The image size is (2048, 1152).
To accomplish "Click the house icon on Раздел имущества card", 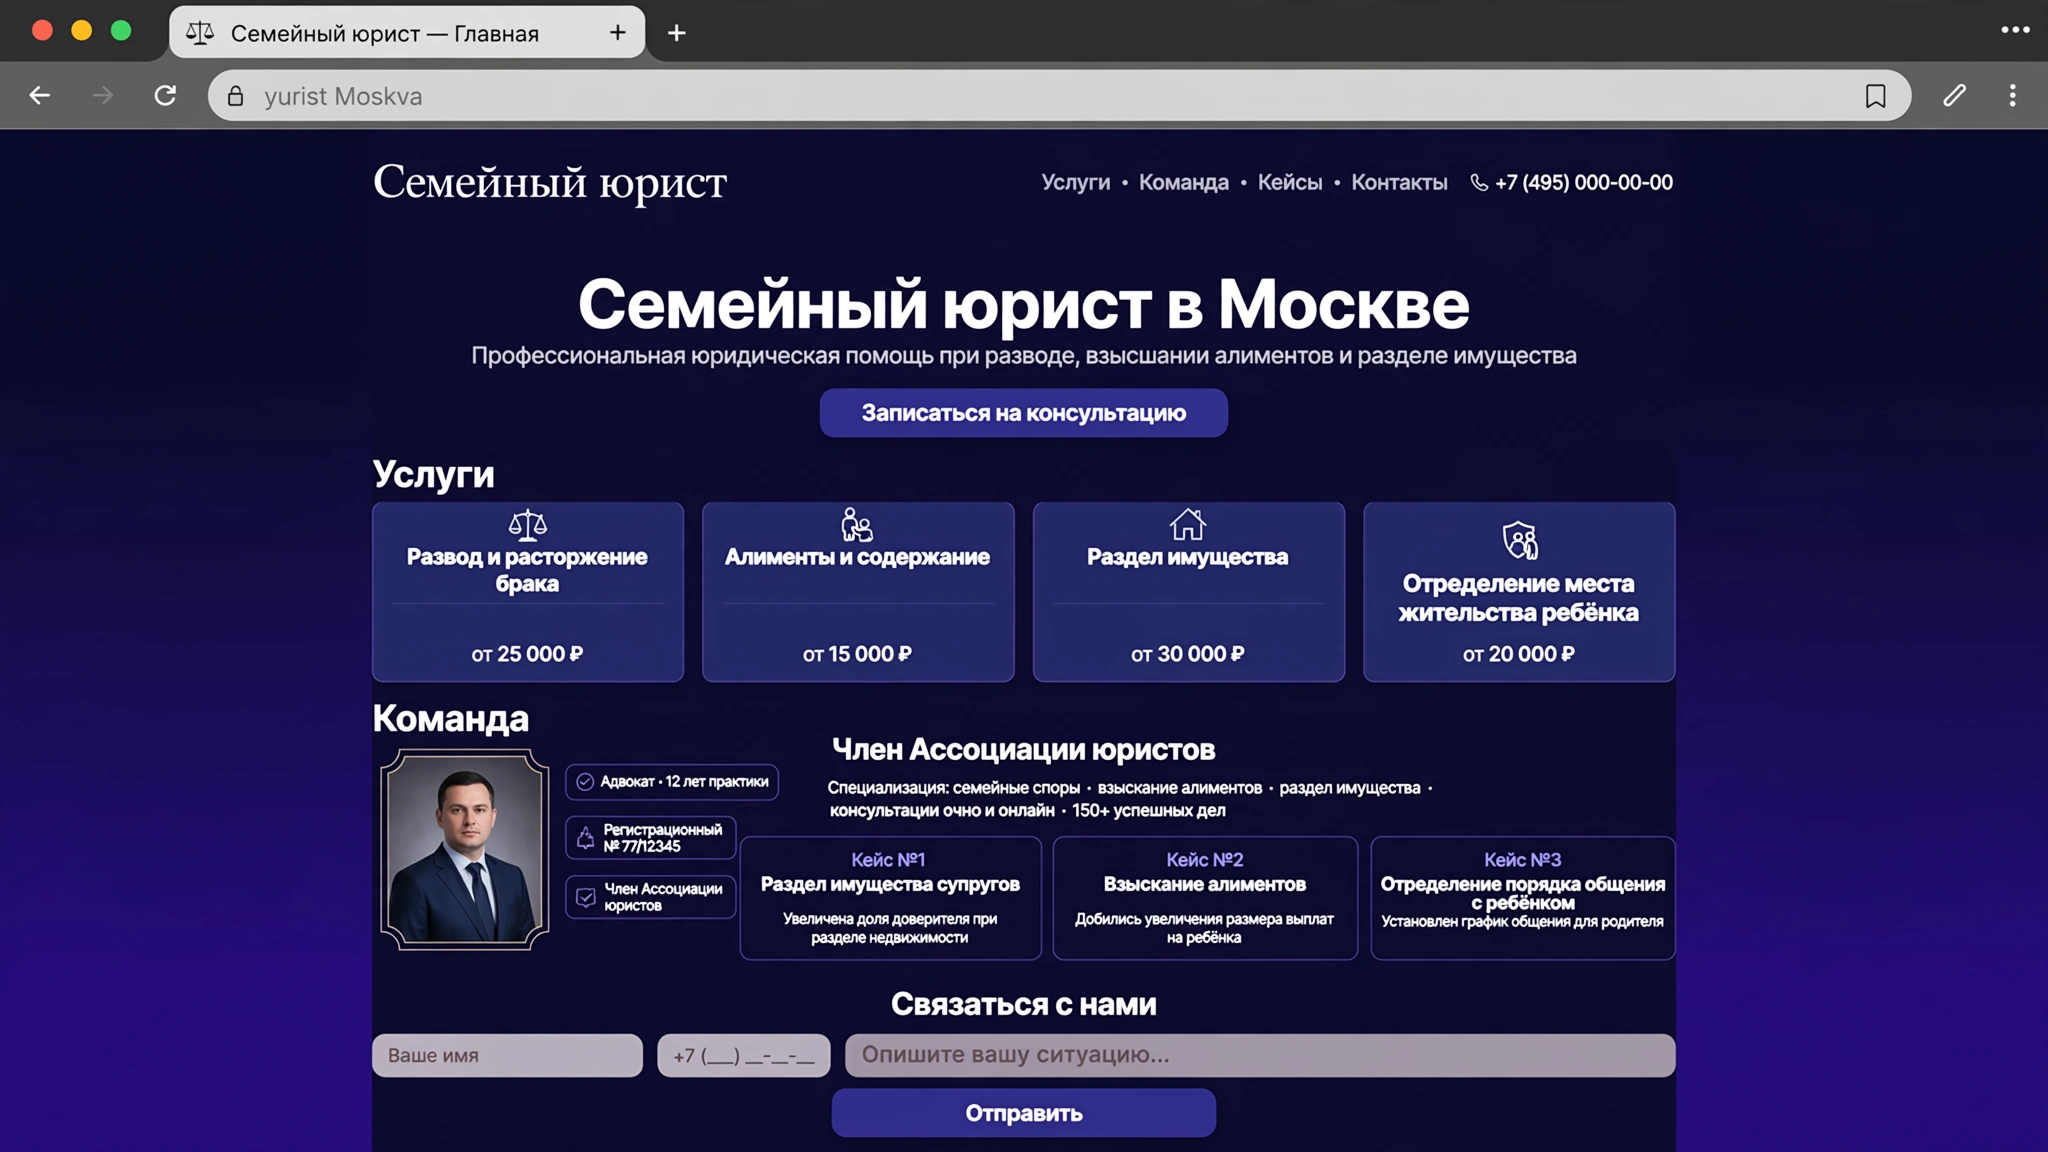I will [1188, 524].
